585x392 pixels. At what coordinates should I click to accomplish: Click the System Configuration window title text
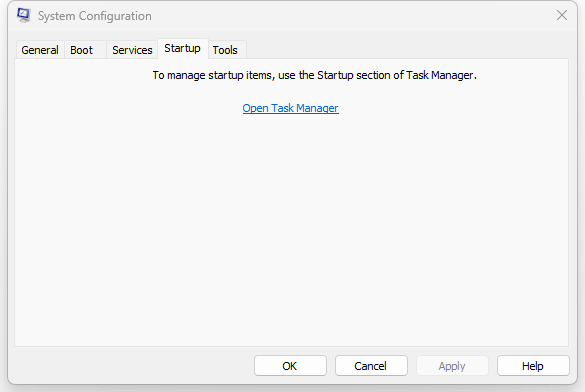[x=95, y=16]
